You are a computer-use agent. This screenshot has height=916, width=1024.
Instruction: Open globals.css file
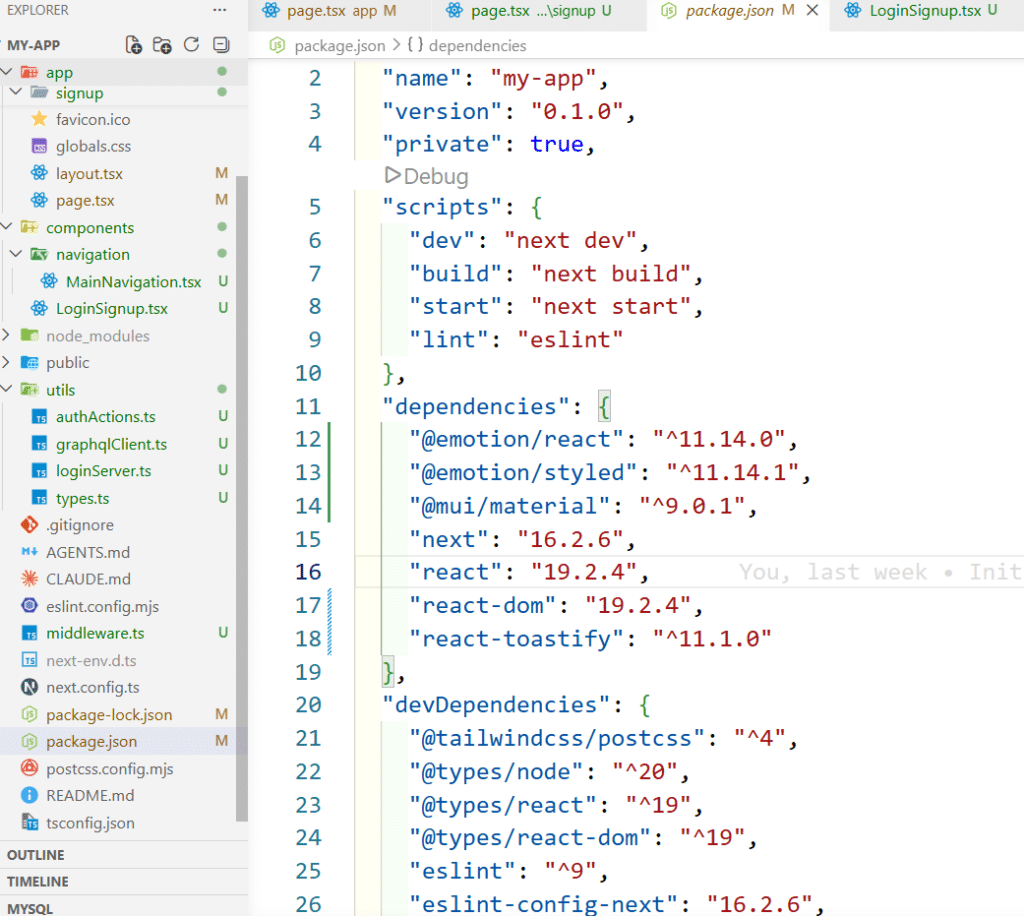tap(93, 146)
